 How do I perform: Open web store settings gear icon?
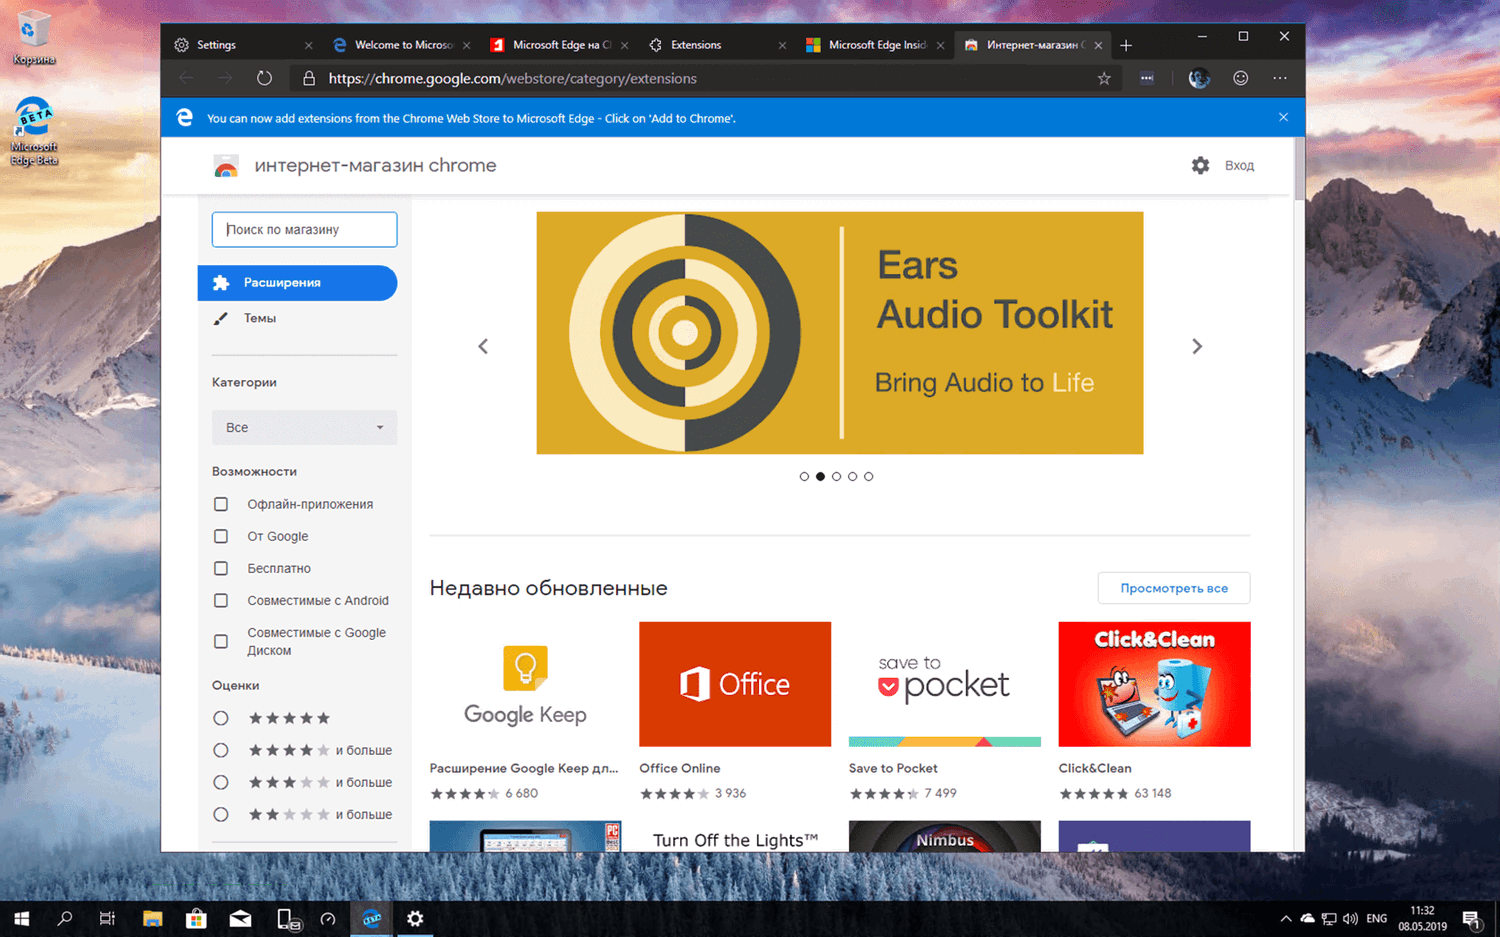(x=1200, y=165)
